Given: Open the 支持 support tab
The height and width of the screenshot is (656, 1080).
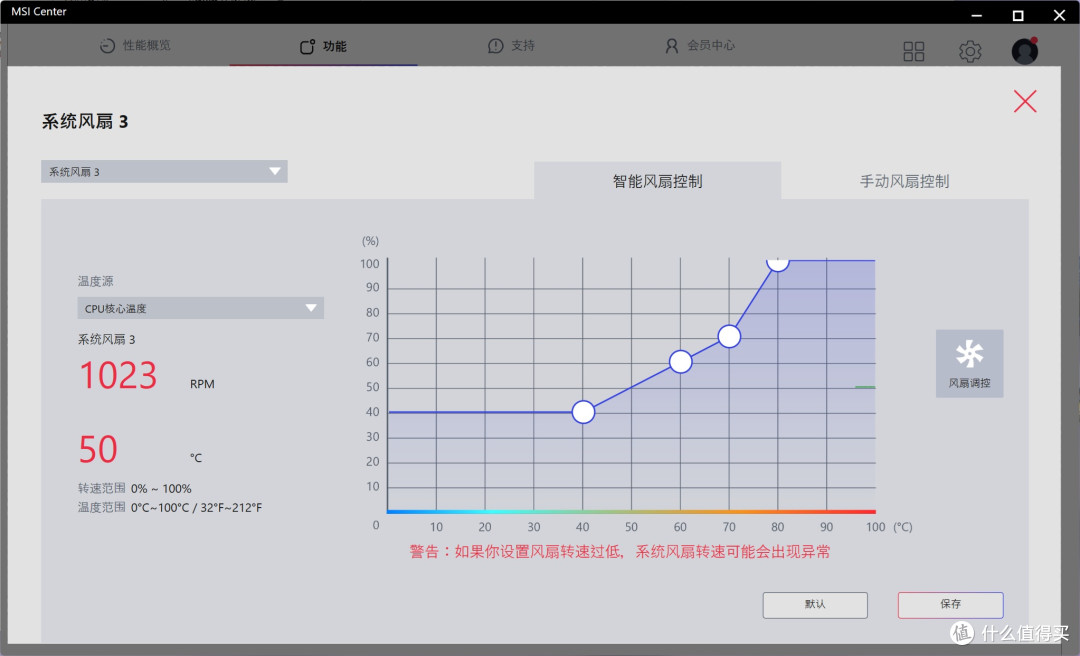Looking at the screenshot, I should click(x=511, y=45).
